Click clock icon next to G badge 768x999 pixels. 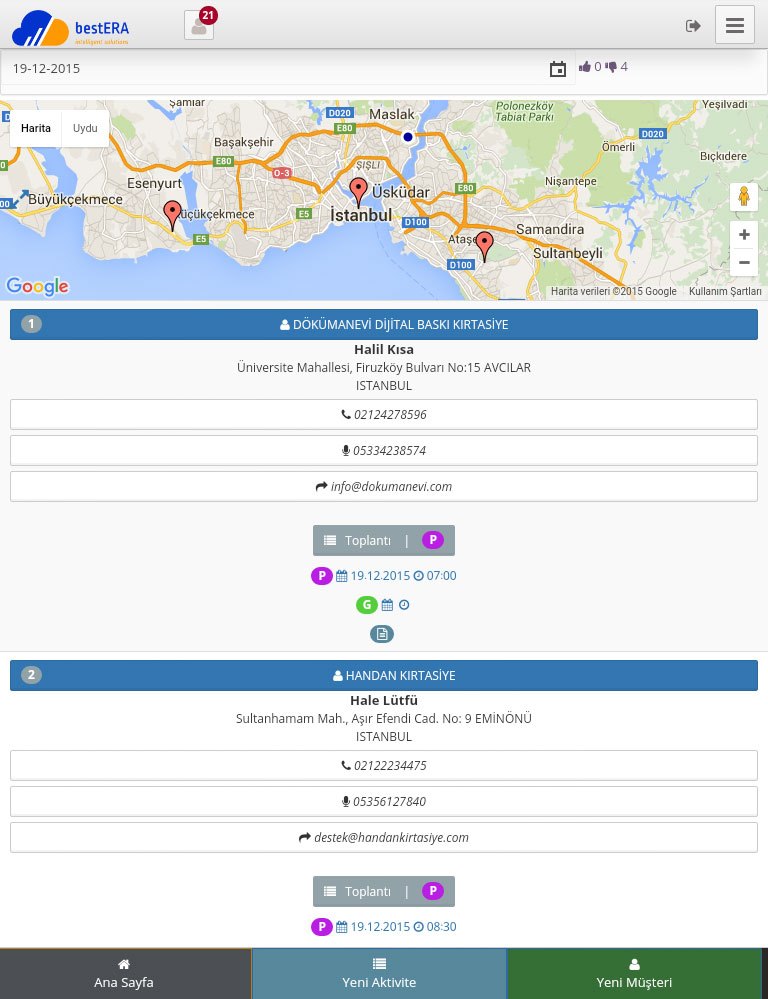point(404,605)
